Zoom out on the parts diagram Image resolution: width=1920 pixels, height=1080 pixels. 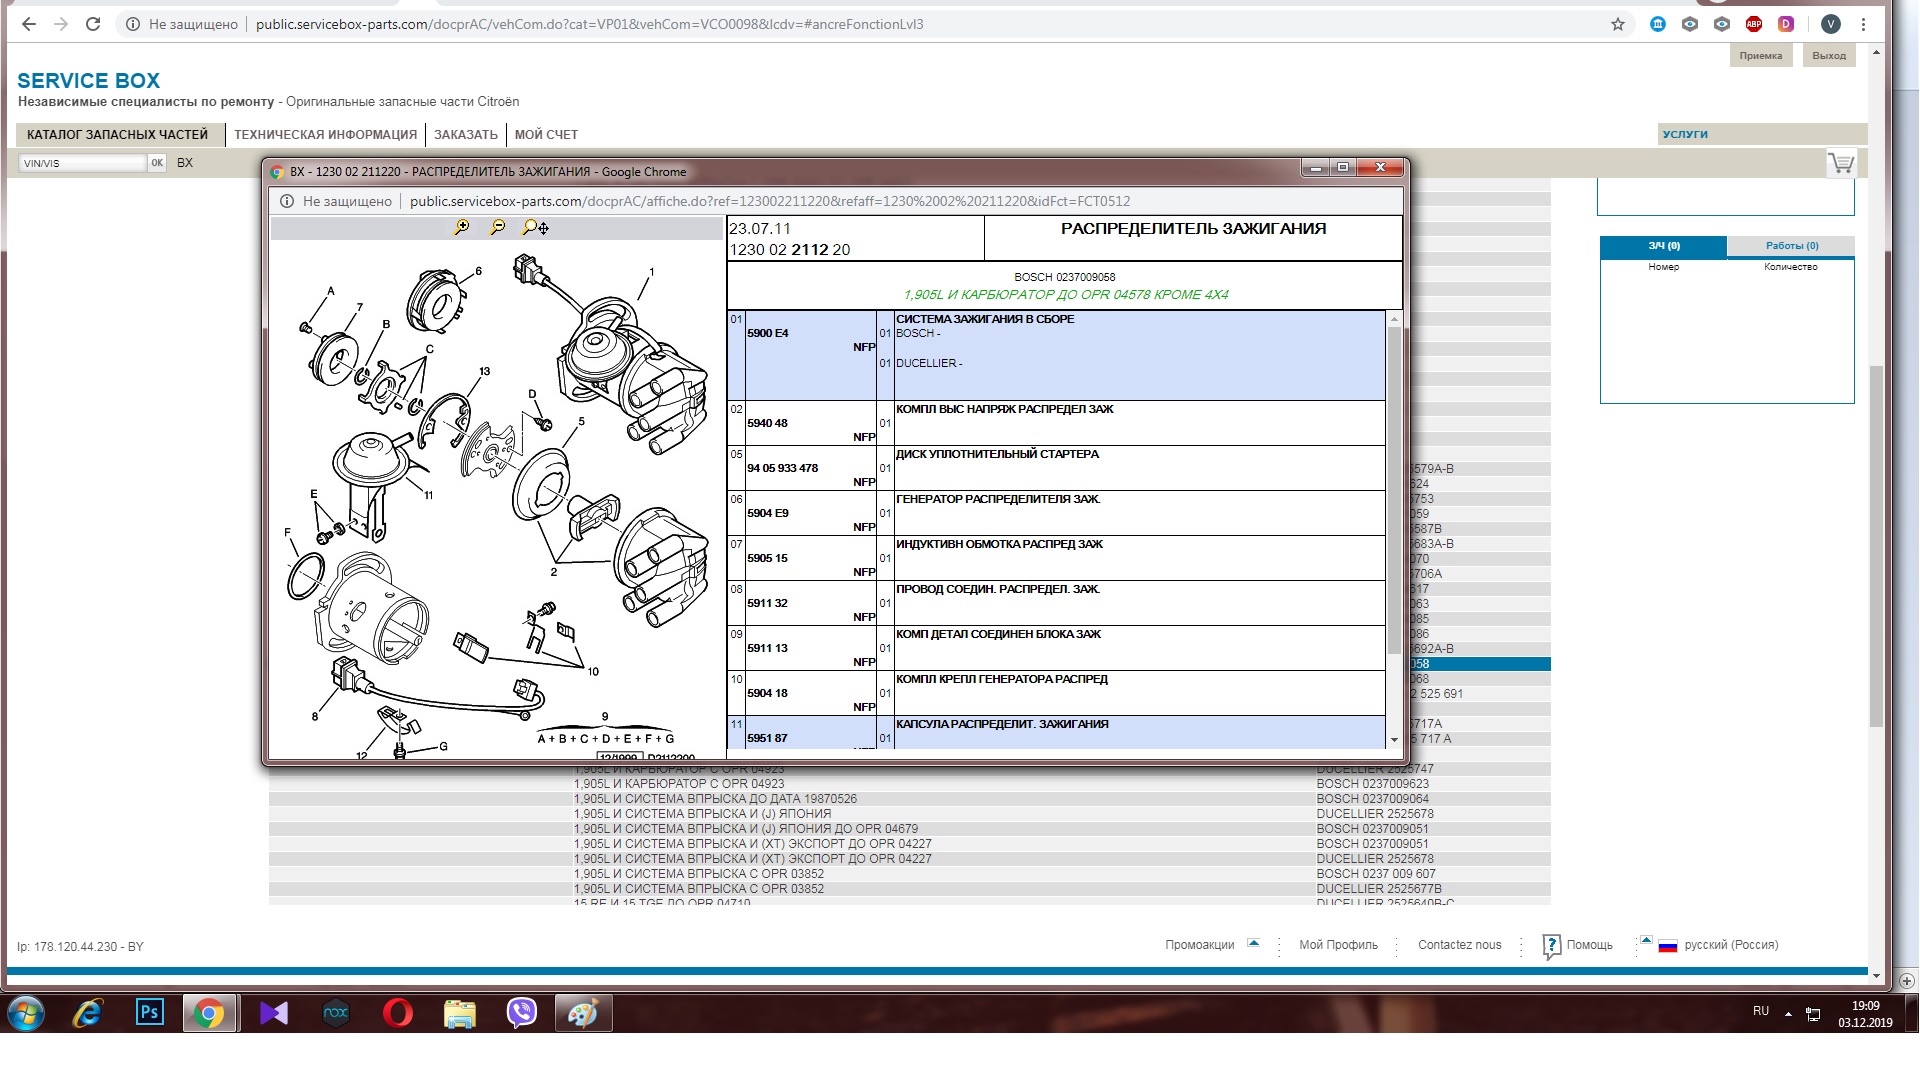tap(497, 228)
